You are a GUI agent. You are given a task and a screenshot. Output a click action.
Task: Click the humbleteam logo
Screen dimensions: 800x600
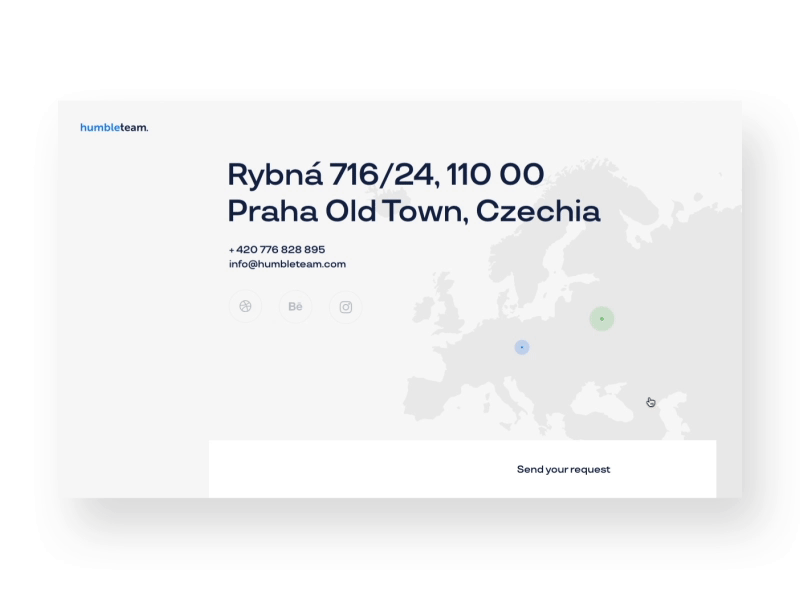[x=114, y=127]
